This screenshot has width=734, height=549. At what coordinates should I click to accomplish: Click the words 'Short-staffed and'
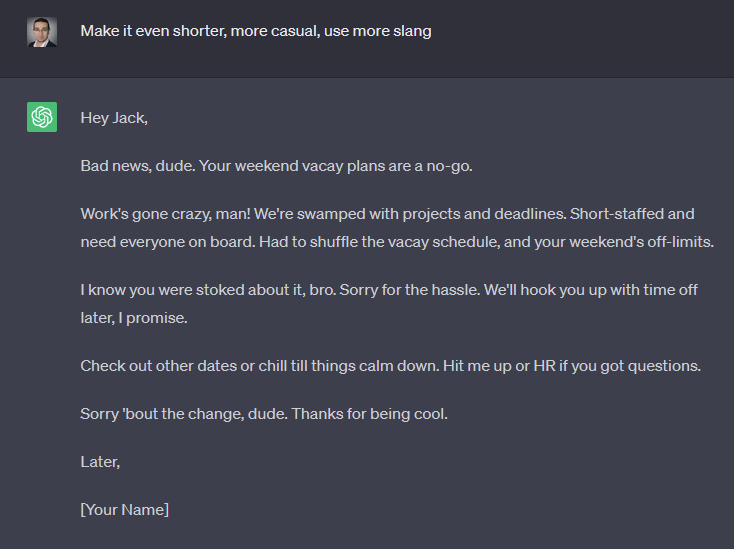[x=632, y=214]
